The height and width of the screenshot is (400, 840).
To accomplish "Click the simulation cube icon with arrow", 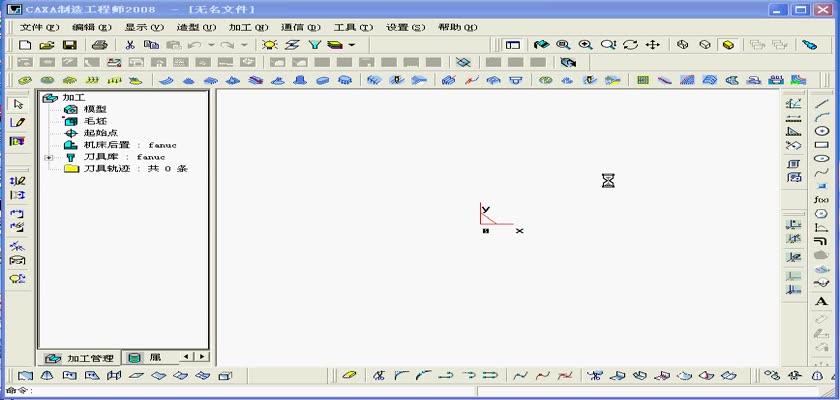I will coord(568,62).
